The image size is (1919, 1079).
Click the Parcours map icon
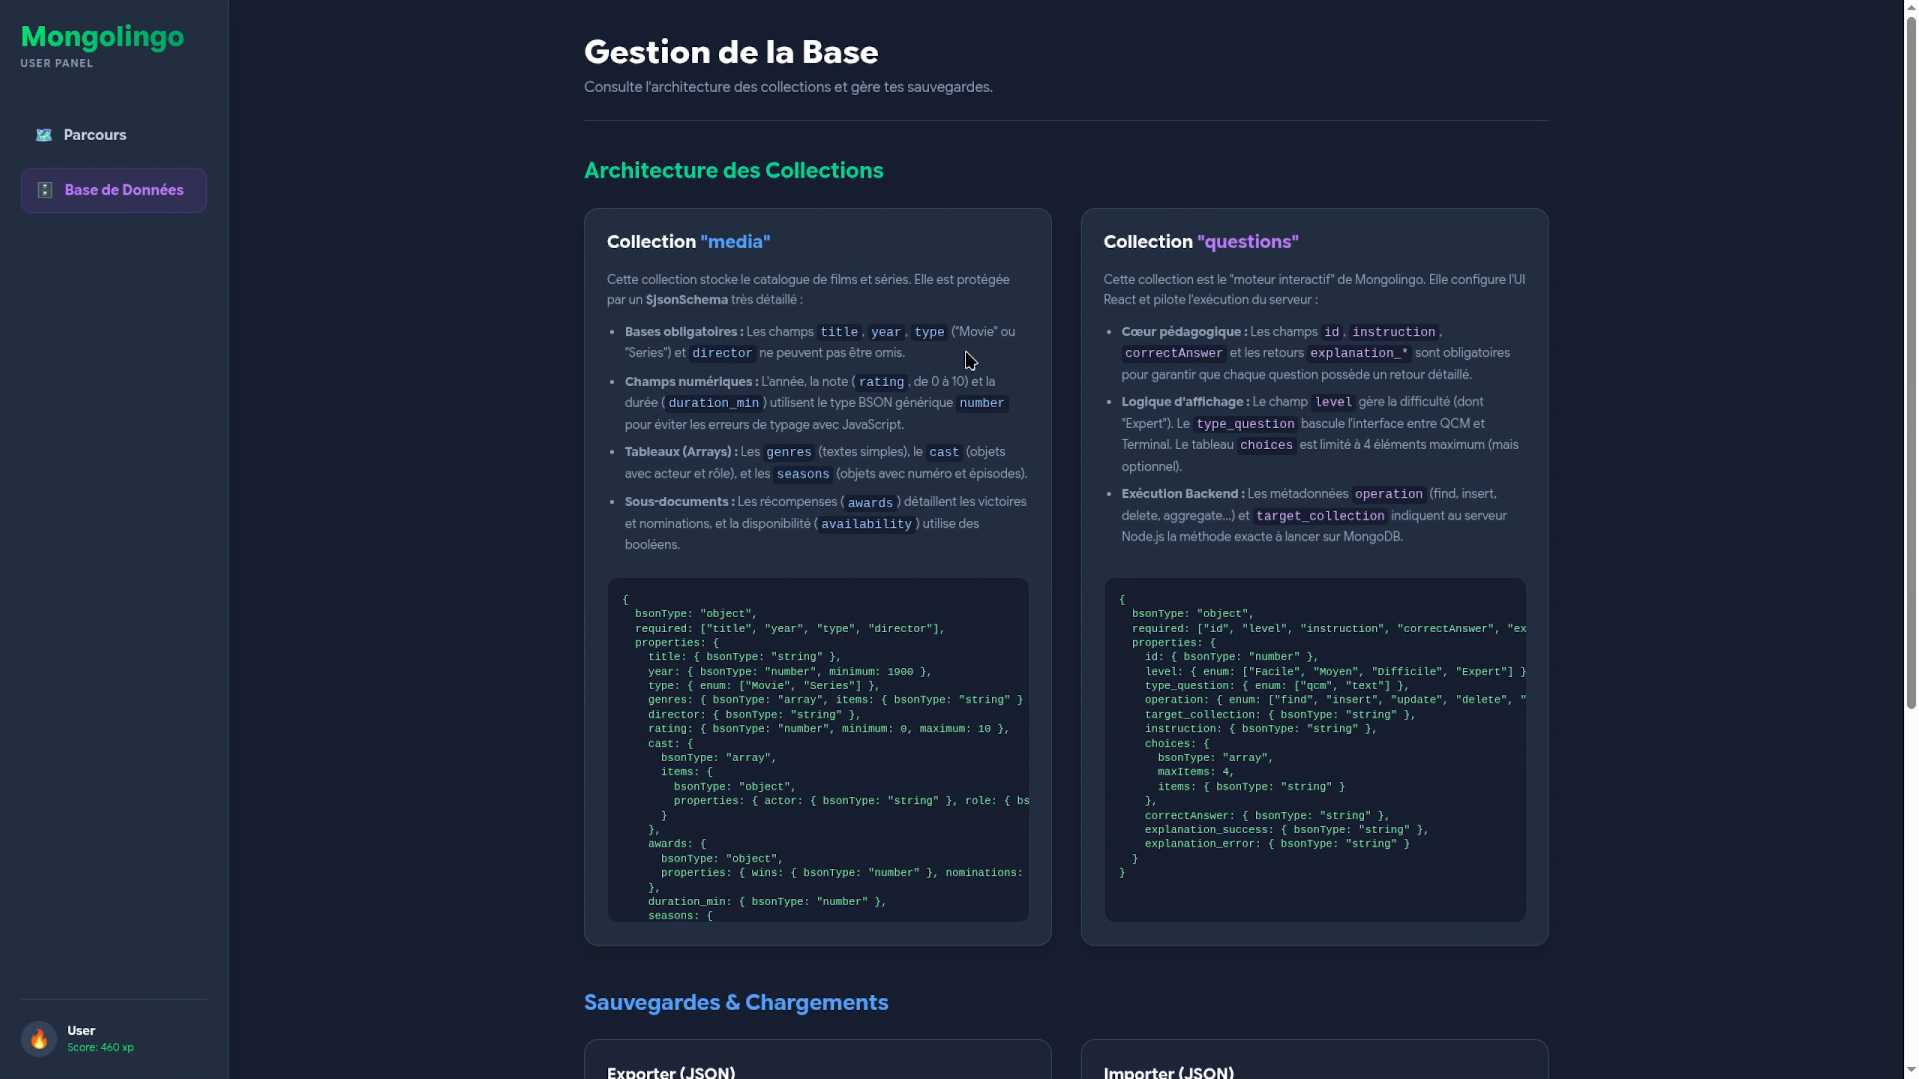click(44, 135)
